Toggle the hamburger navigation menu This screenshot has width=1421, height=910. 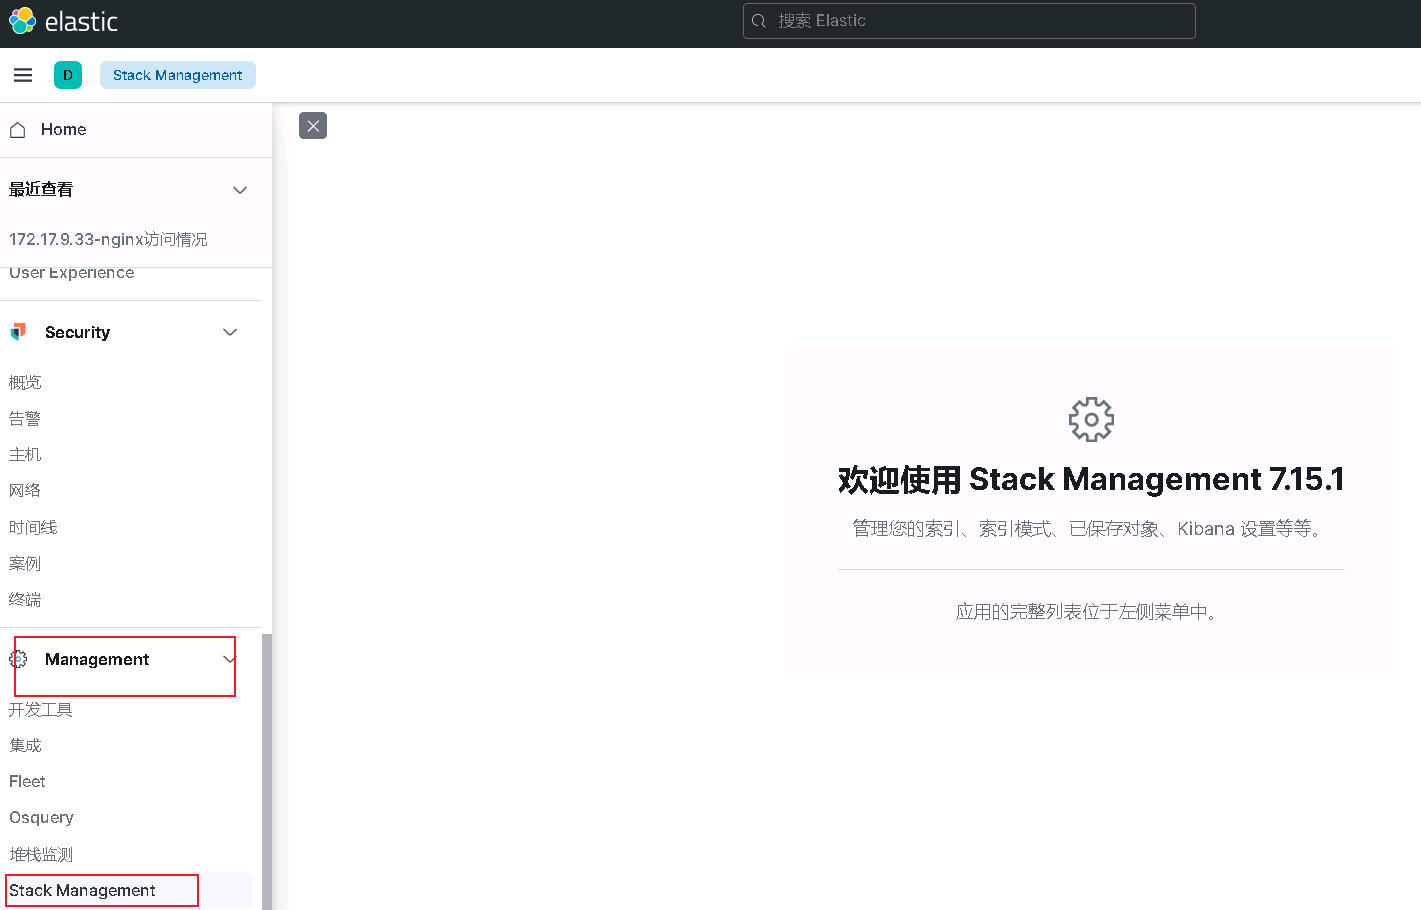pyautogui.click(x=23, y=75)
